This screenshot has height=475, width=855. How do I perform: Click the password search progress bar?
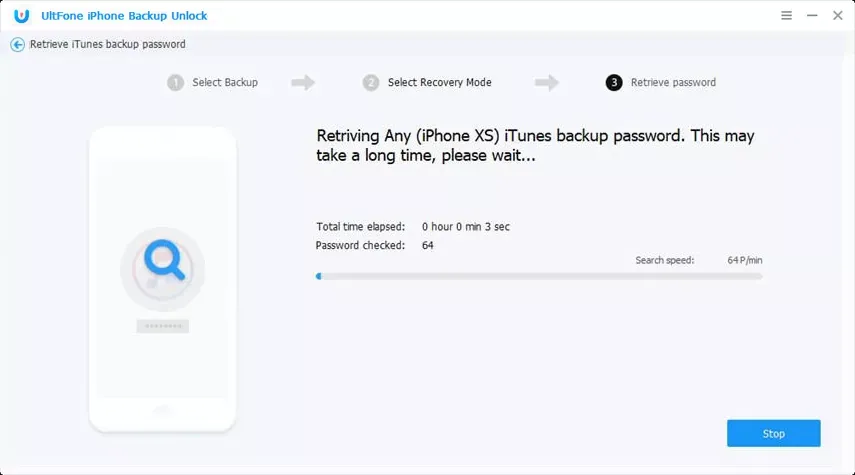pos(539,276)
